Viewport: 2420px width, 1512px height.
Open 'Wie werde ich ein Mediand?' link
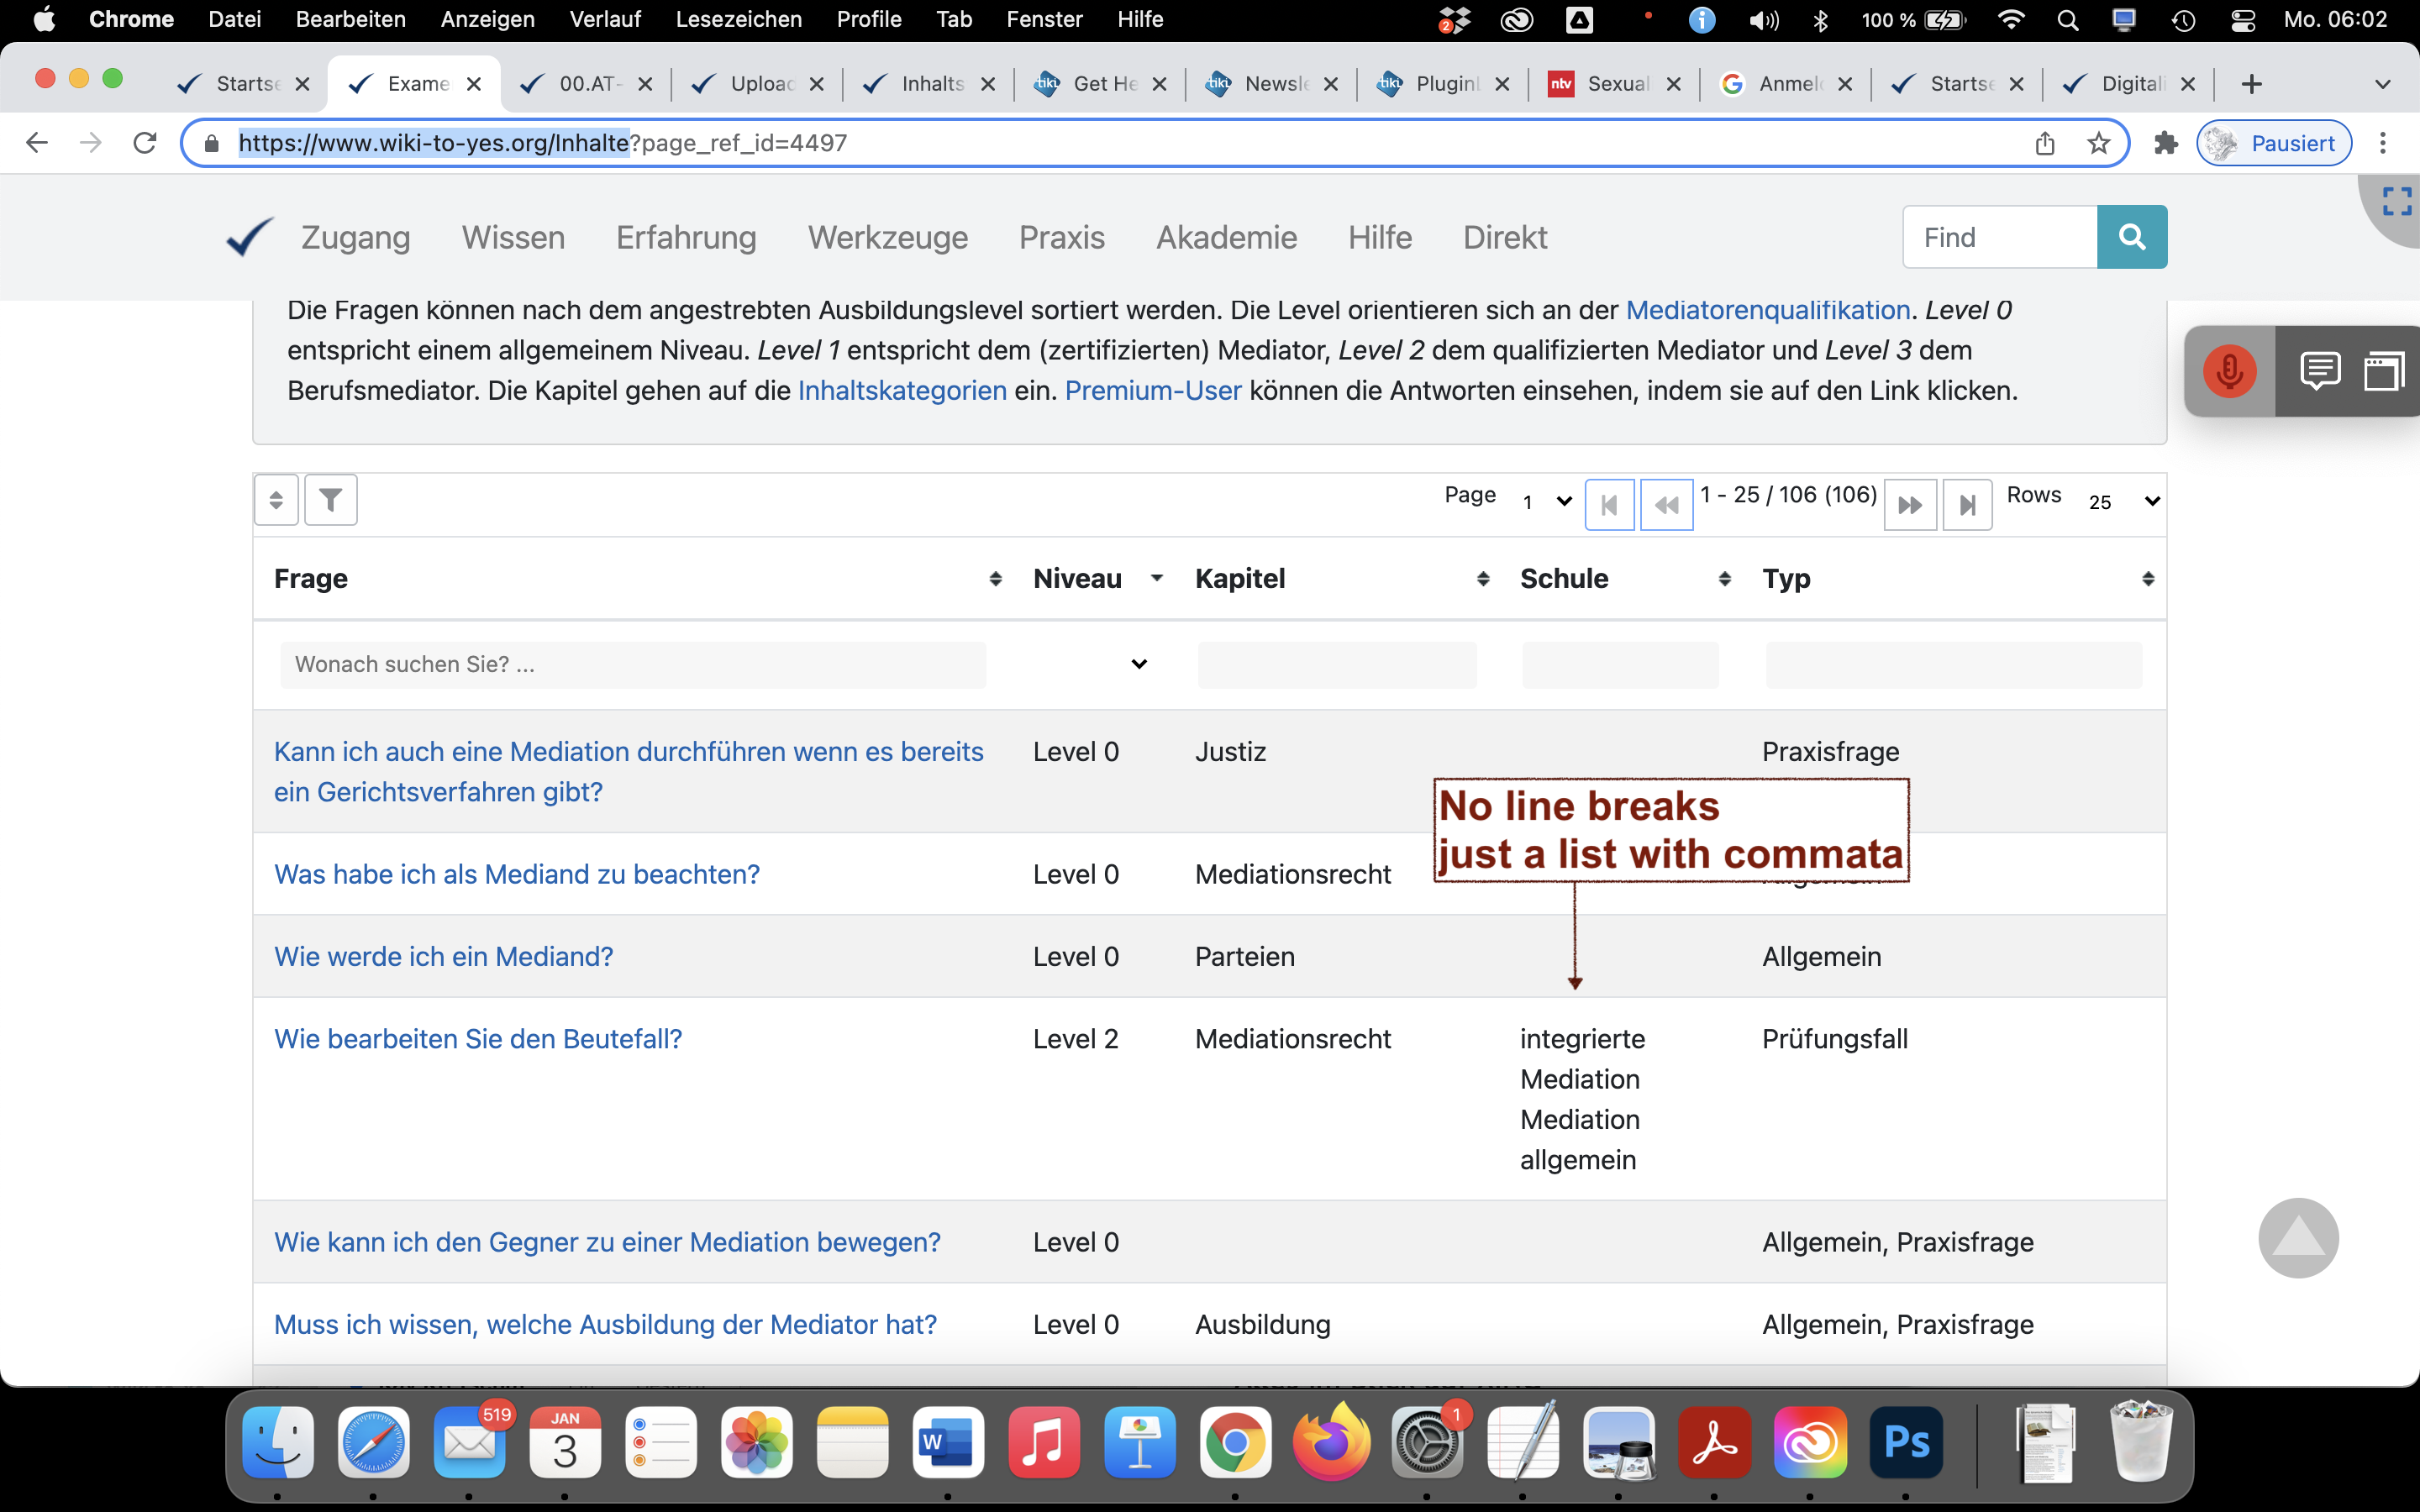click(x=443, y=956)
